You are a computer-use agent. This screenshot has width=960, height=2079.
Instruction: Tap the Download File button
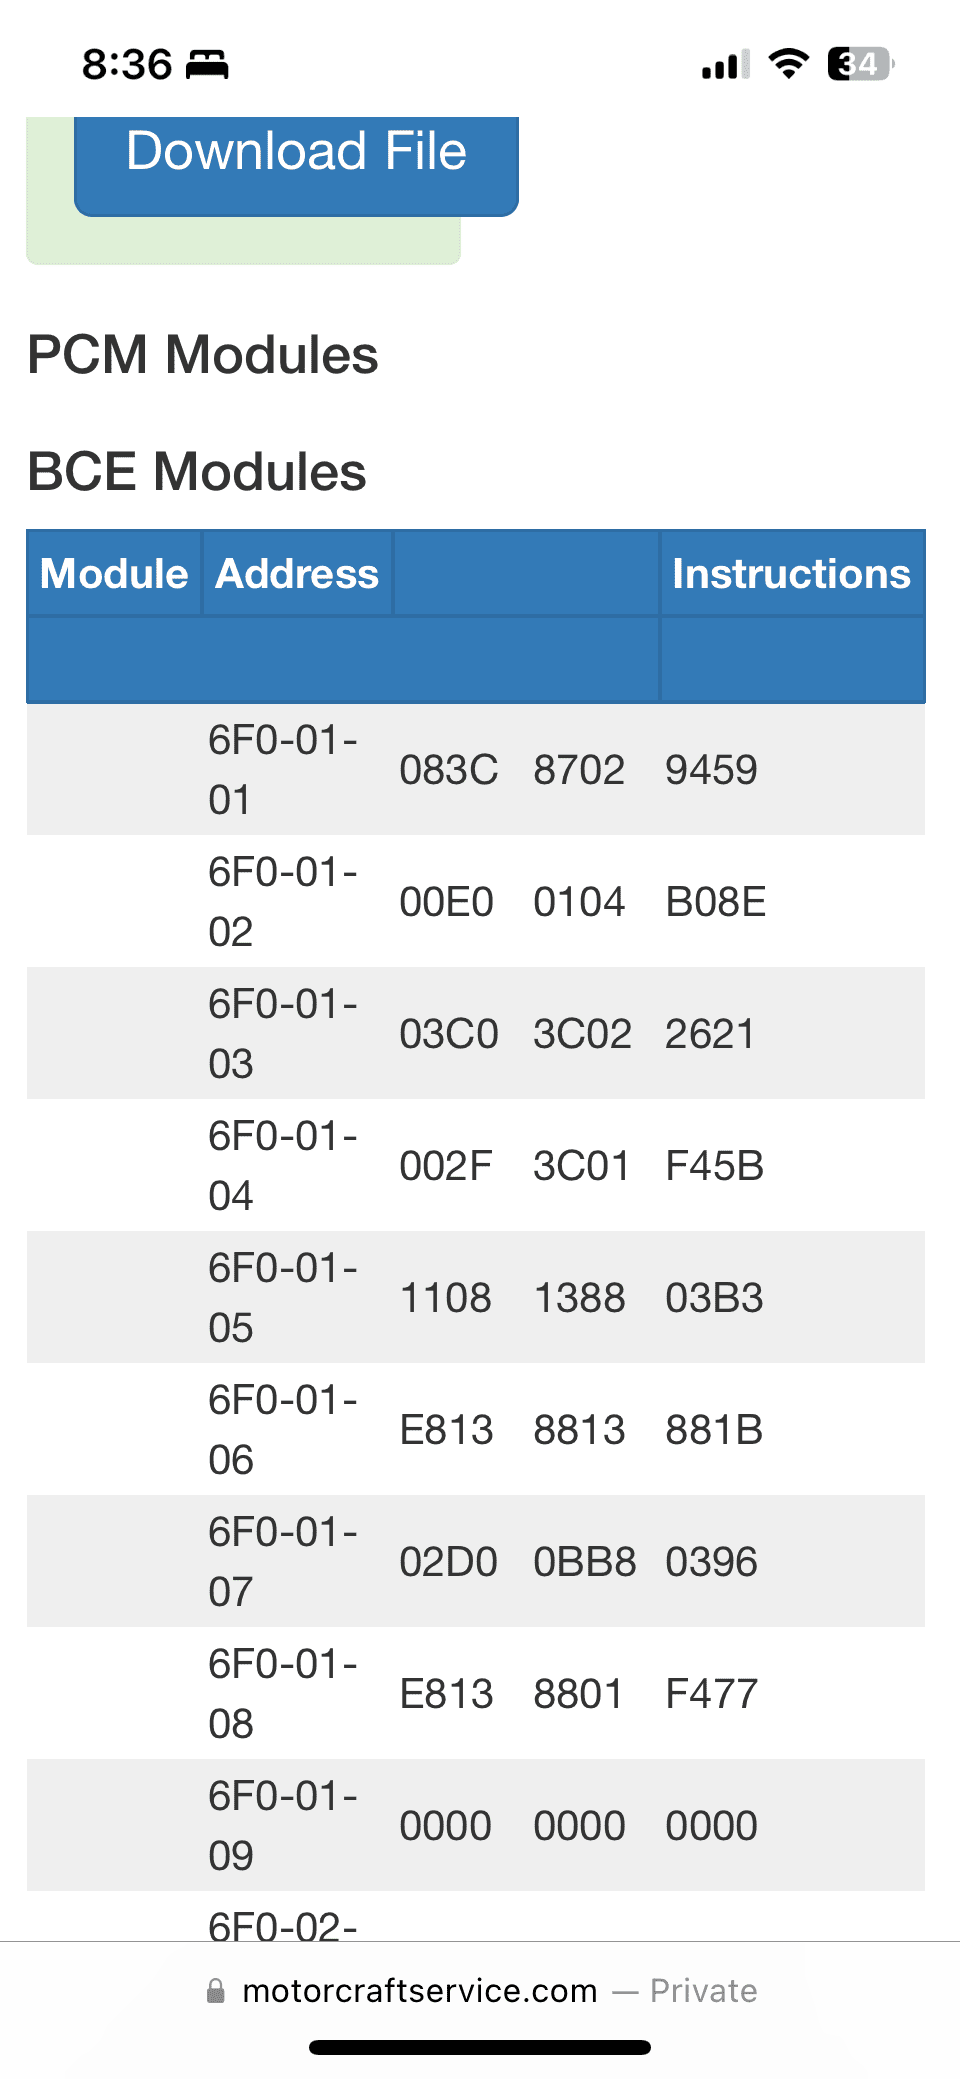[296, 165]
